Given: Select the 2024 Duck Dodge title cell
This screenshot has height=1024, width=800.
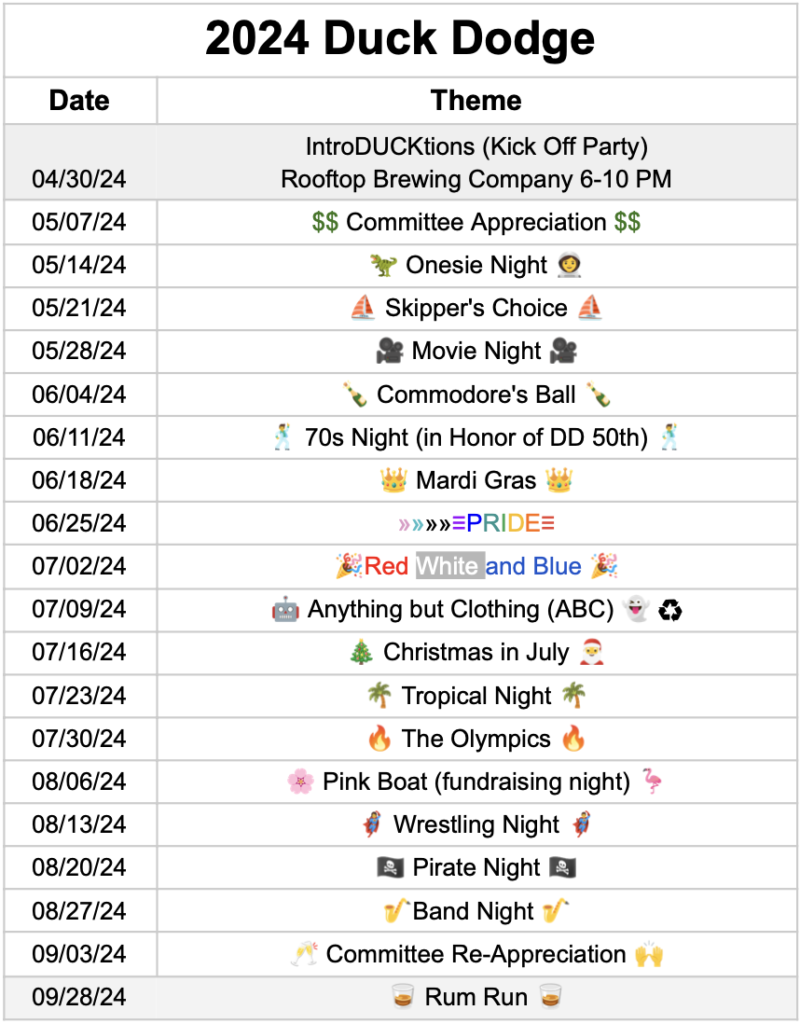Looking at the screenshot, I should pos(400,40).
